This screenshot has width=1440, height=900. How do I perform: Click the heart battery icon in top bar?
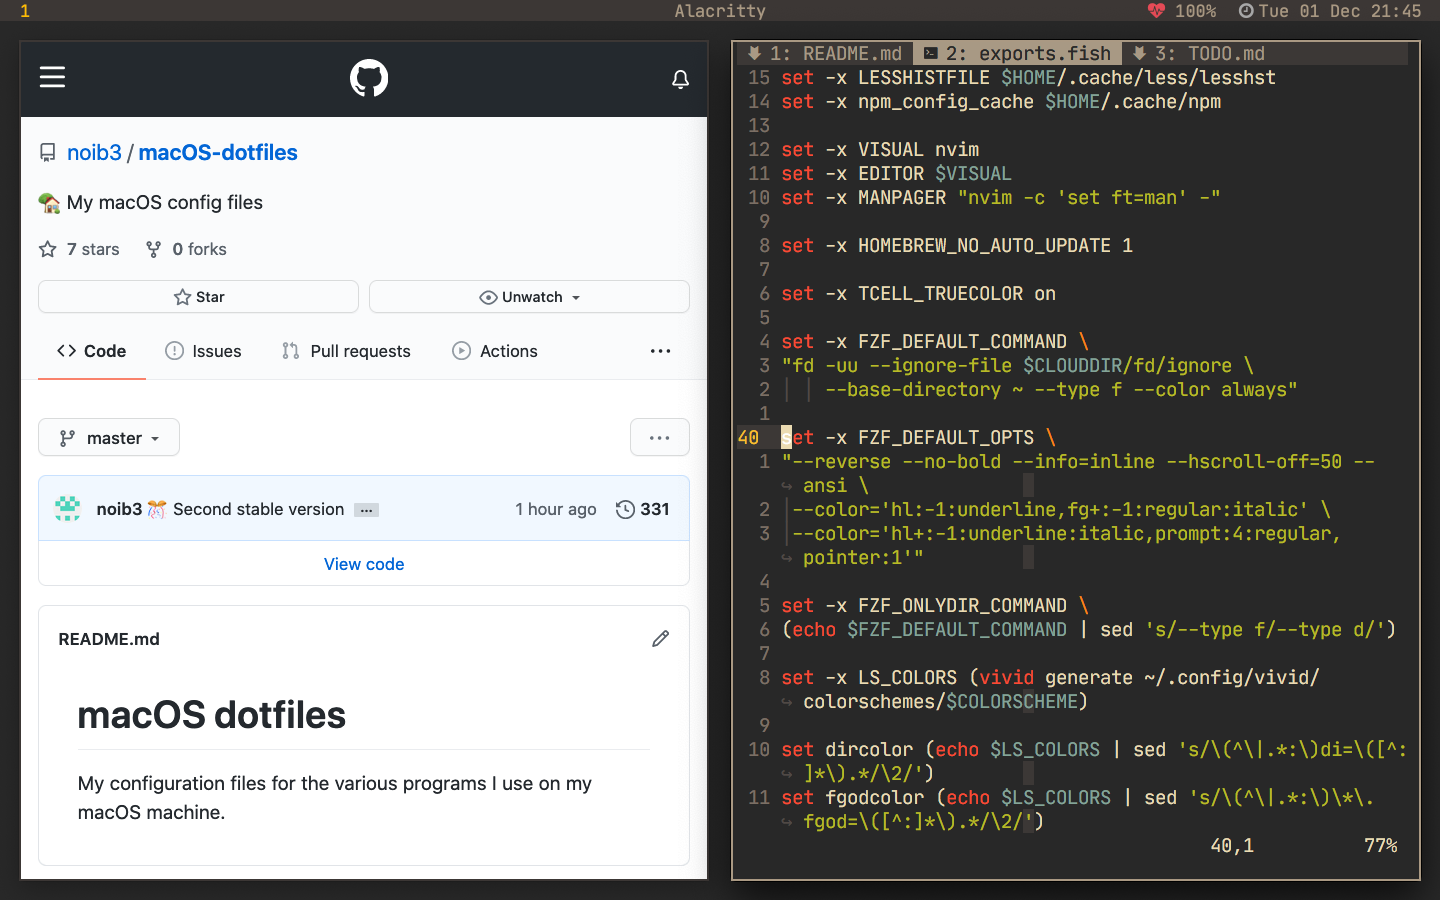[x=1156, y=11]
